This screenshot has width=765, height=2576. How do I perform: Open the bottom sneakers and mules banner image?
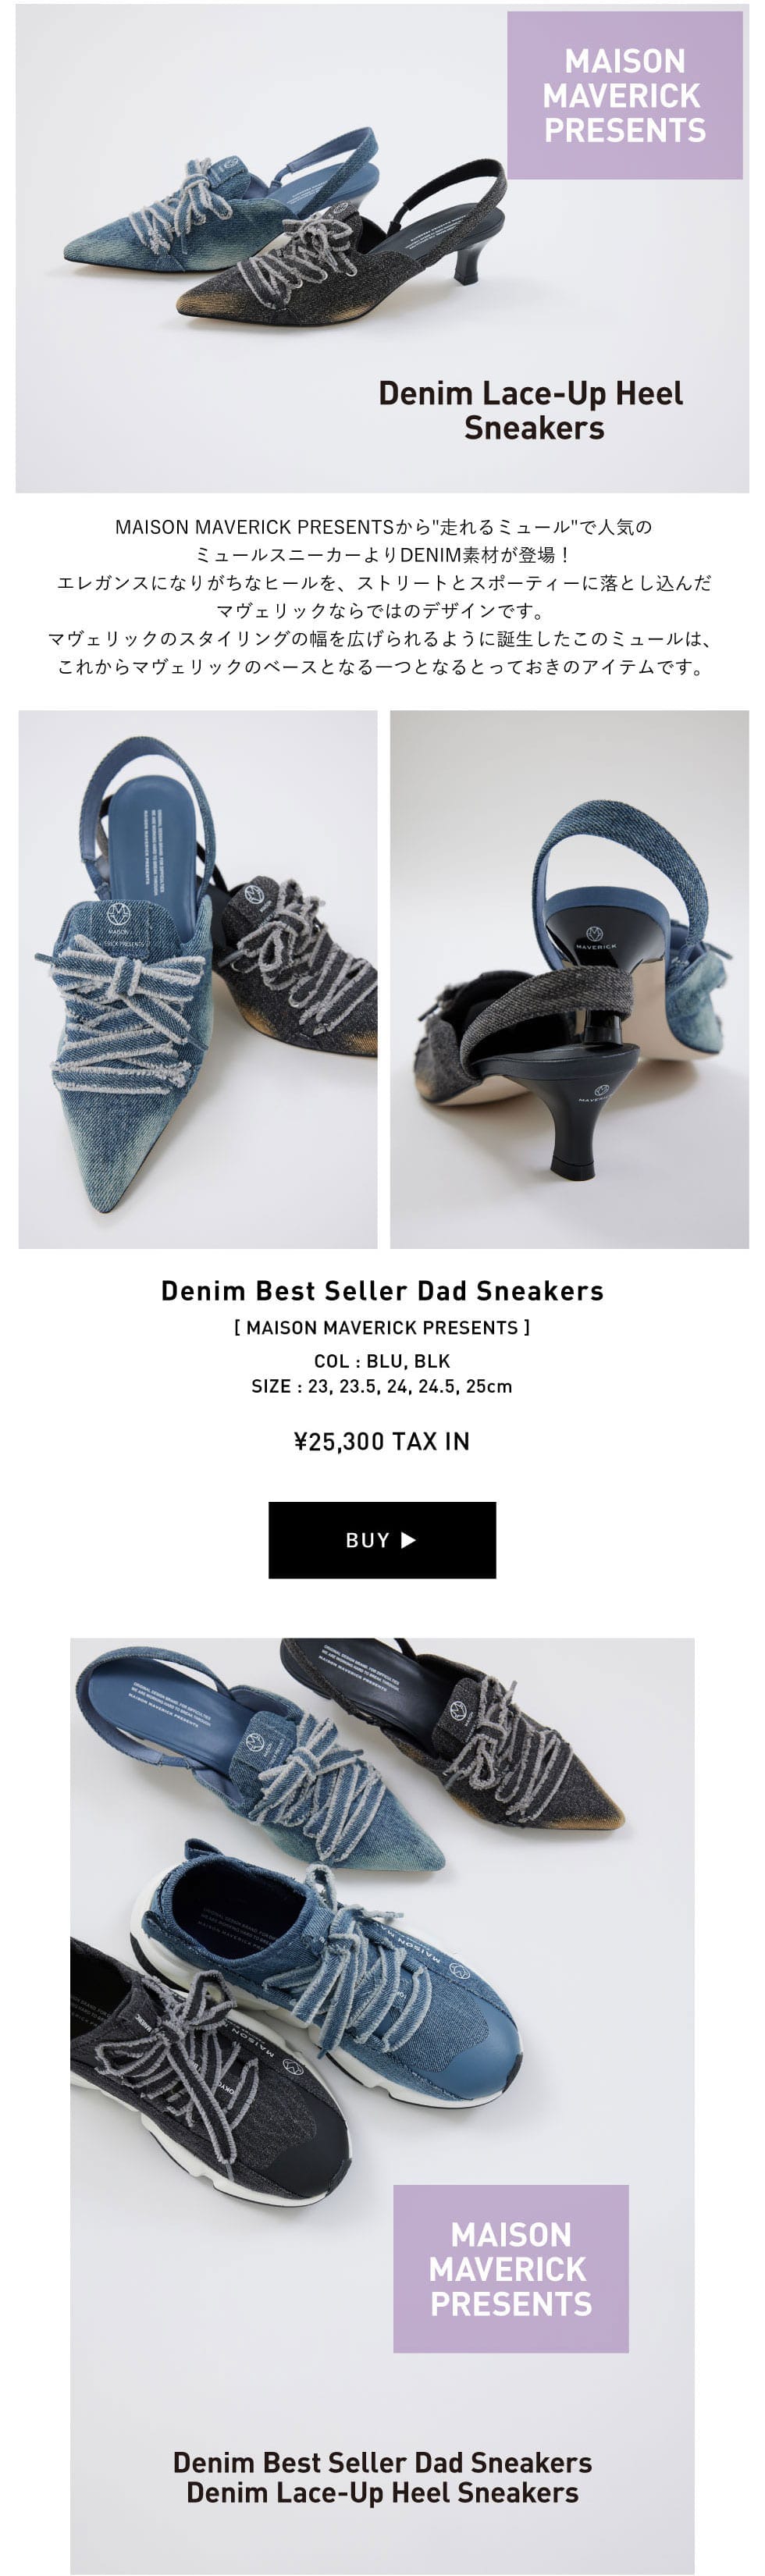[x=382, y=2104]
